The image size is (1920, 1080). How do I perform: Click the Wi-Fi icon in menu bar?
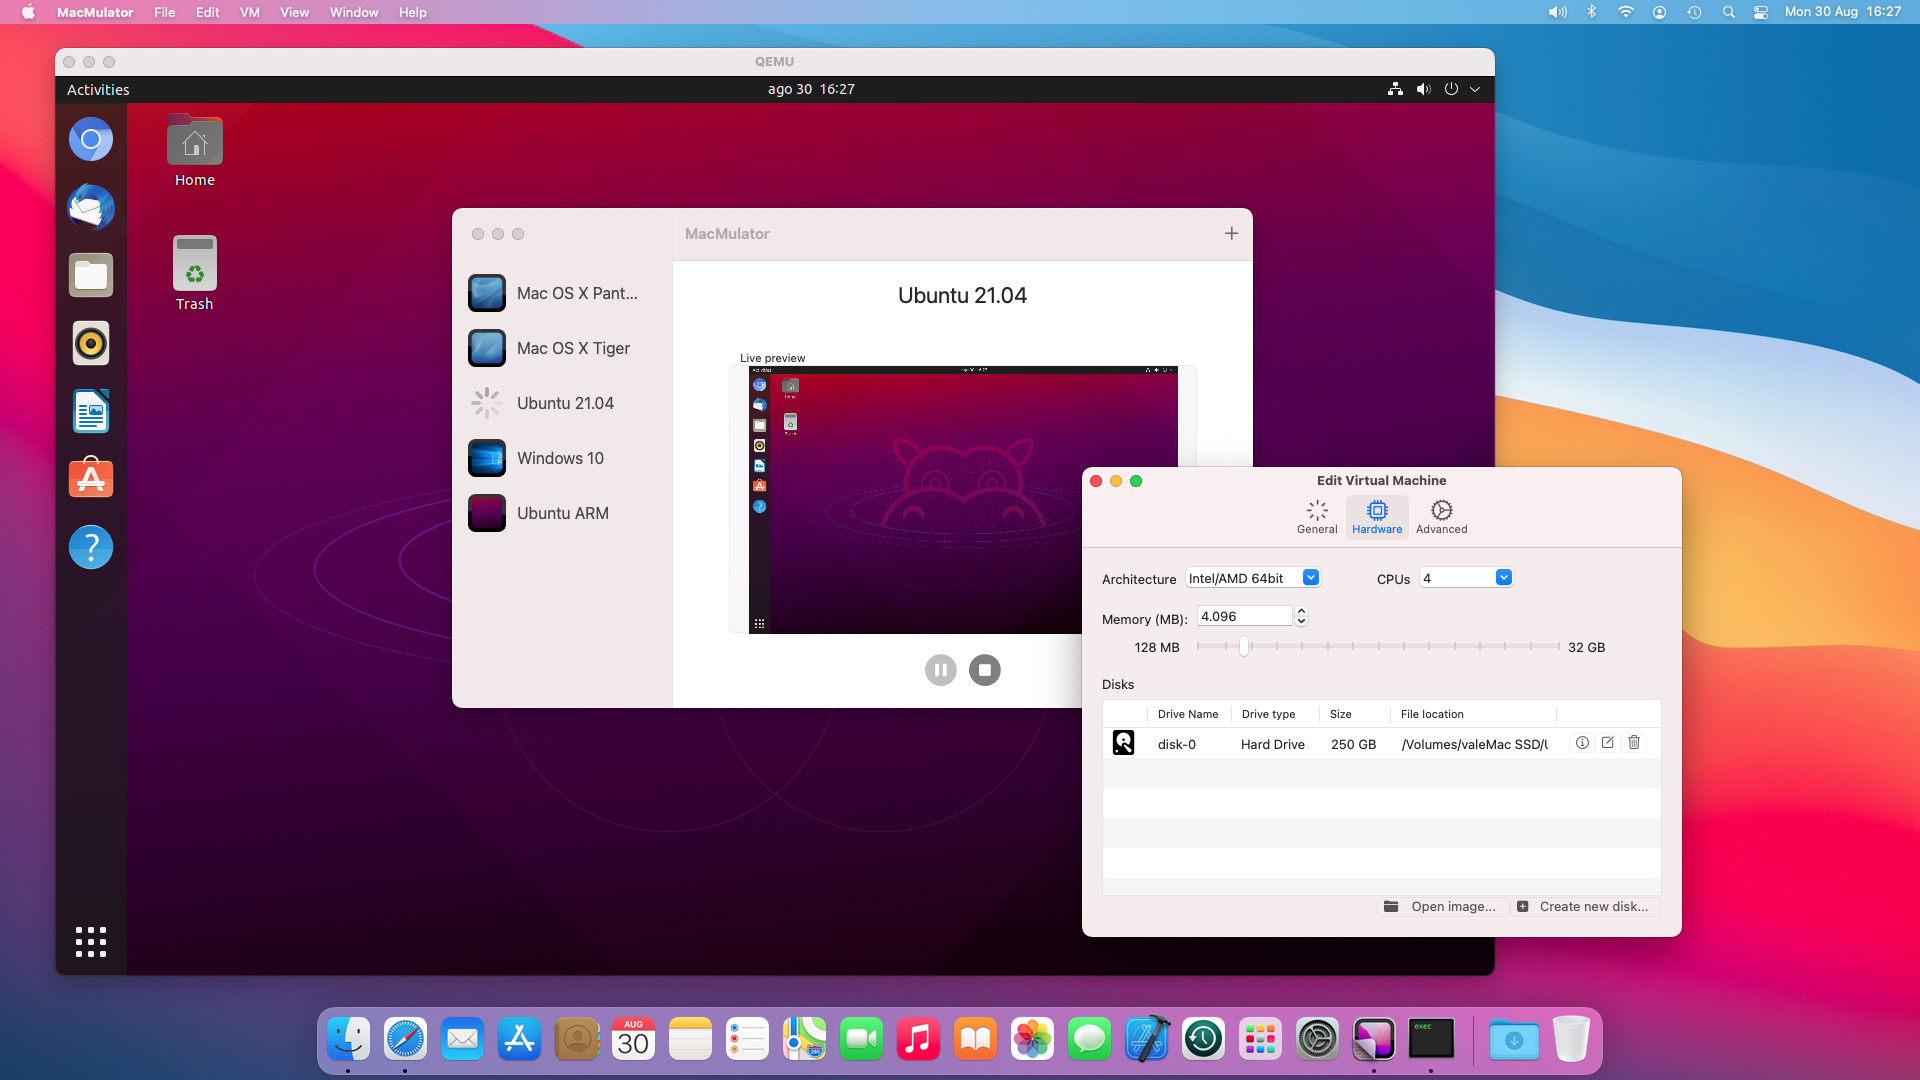pos(1626,12)
